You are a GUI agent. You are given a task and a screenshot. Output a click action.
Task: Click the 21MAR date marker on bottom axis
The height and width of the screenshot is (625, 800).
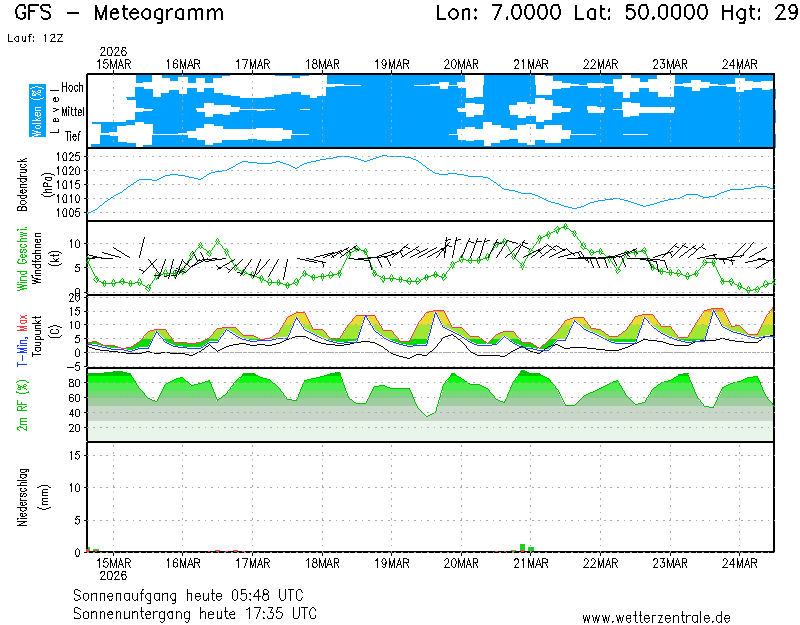coord(531,563)
